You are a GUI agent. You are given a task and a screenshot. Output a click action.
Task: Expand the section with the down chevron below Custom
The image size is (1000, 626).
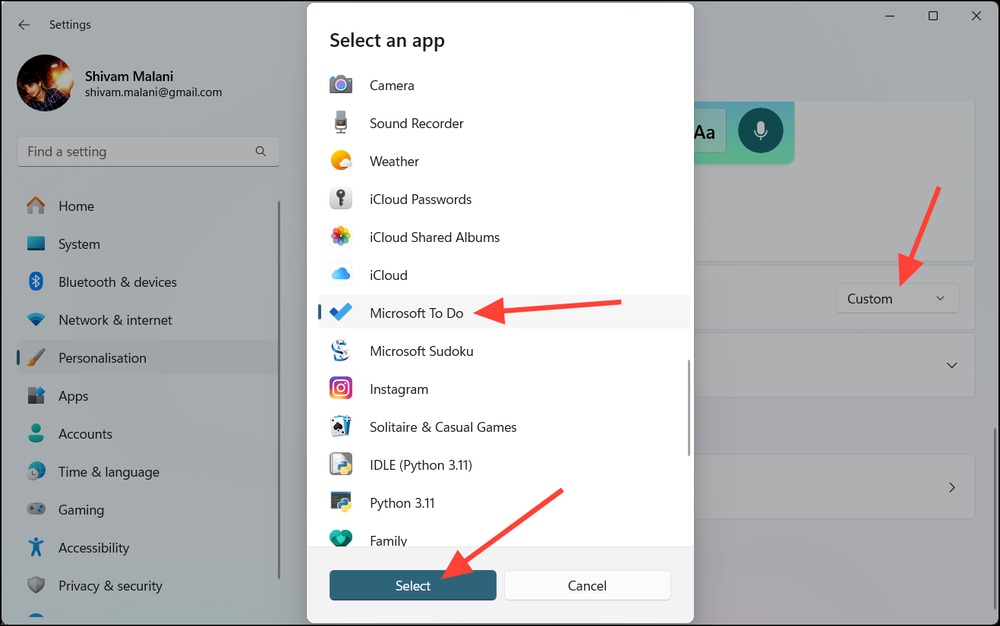tap(952, 365)
